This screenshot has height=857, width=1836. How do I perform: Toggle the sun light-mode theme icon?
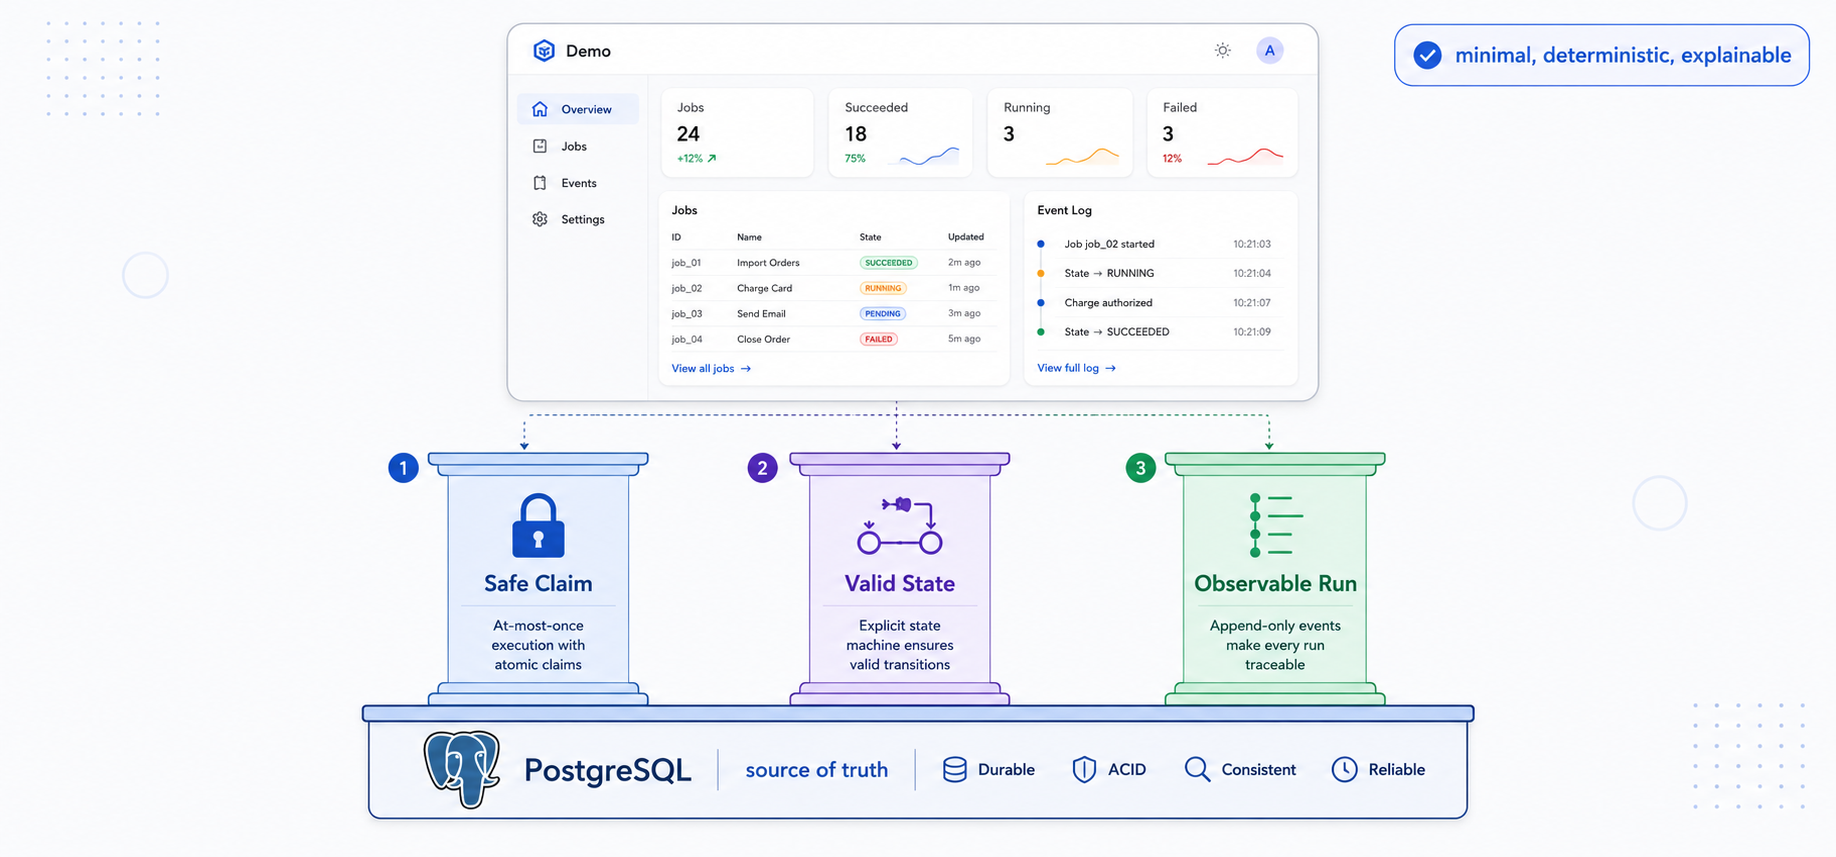(x=1222, y=50)
